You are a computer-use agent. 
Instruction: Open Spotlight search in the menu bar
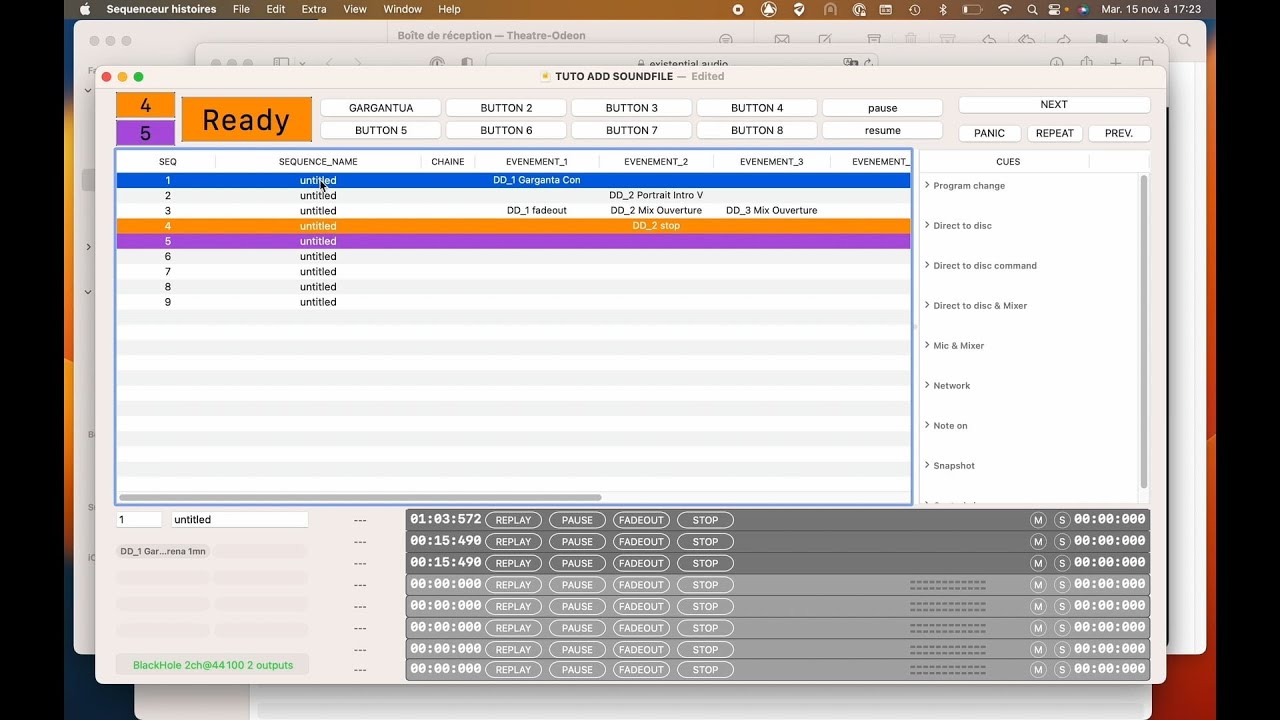pyautogui.click(x=1033, y=9)
